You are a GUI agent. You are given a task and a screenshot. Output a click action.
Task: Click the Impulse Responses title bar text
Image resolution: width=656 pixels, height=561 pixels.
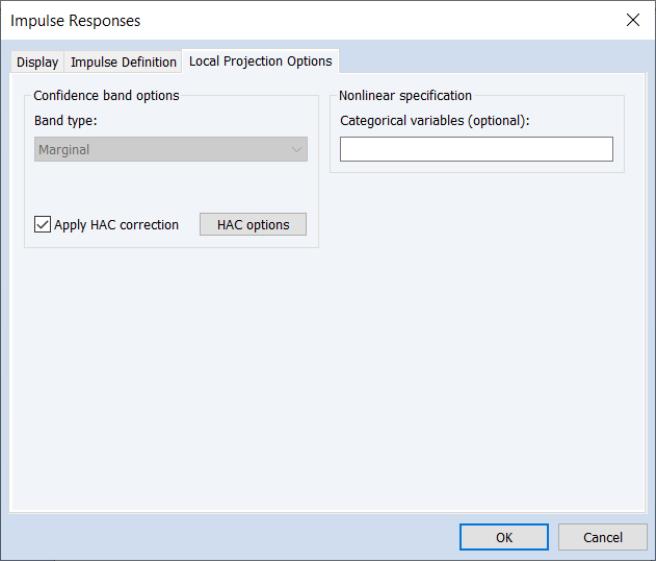pos(76,20)
